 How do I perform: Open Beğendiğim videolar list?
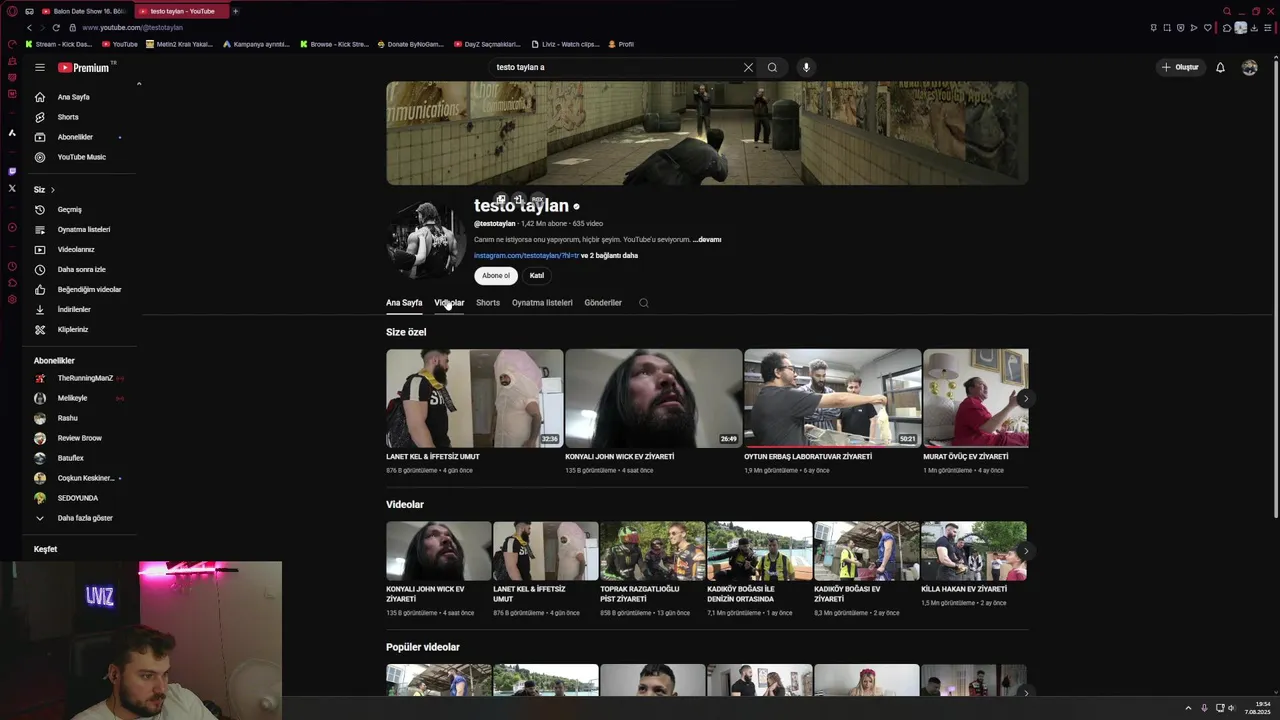click(81, 289)
